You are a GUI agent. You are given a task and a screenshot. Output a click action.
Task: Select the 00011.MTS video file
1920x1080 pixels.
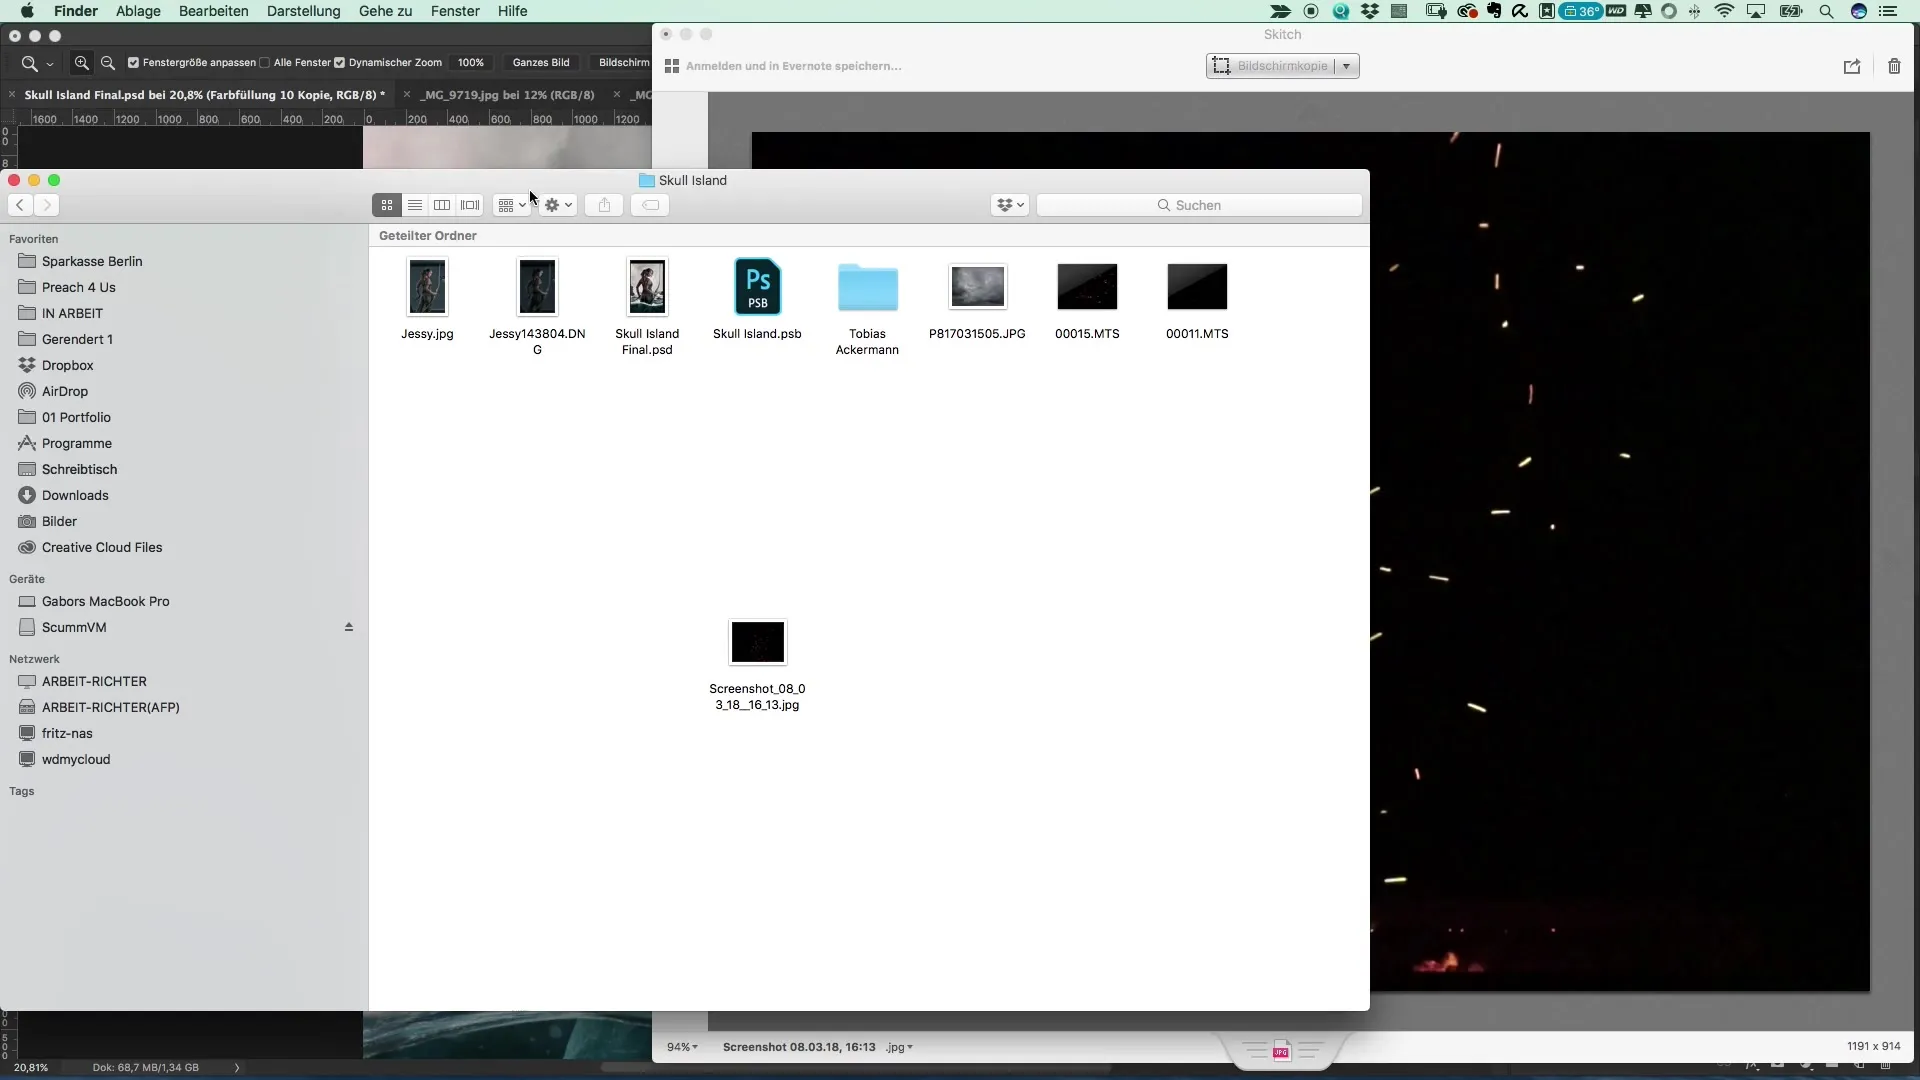pos(1197,300)
